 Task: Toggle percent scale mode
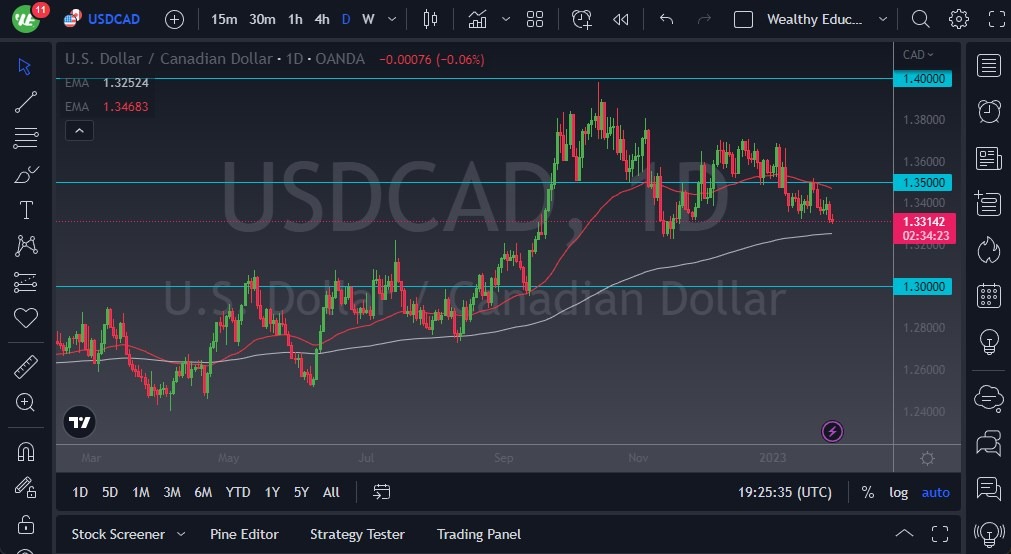[x=868, y=492]
